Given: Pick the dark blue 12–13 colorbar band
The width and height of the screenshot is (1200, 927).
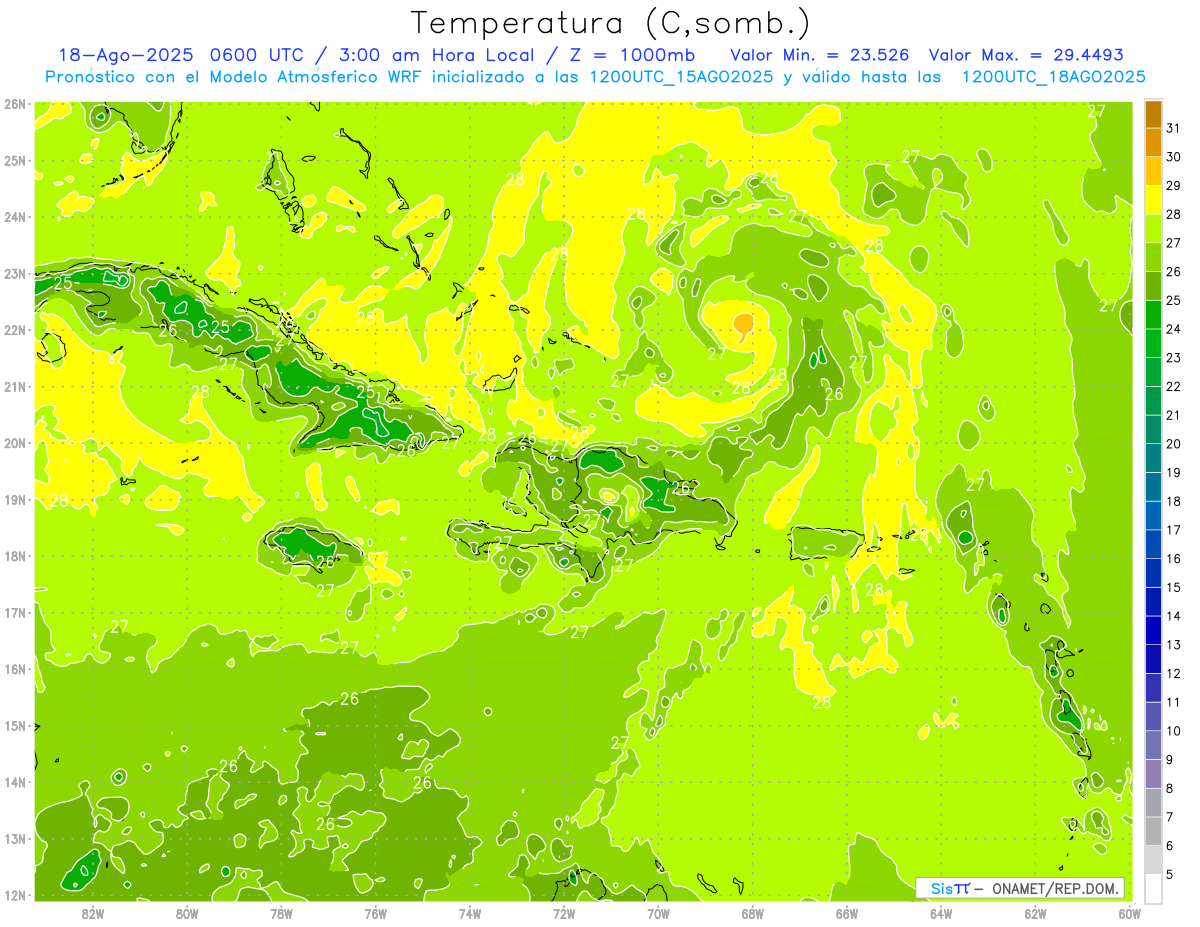Looking at the screenshot, I should [1153, 659].
